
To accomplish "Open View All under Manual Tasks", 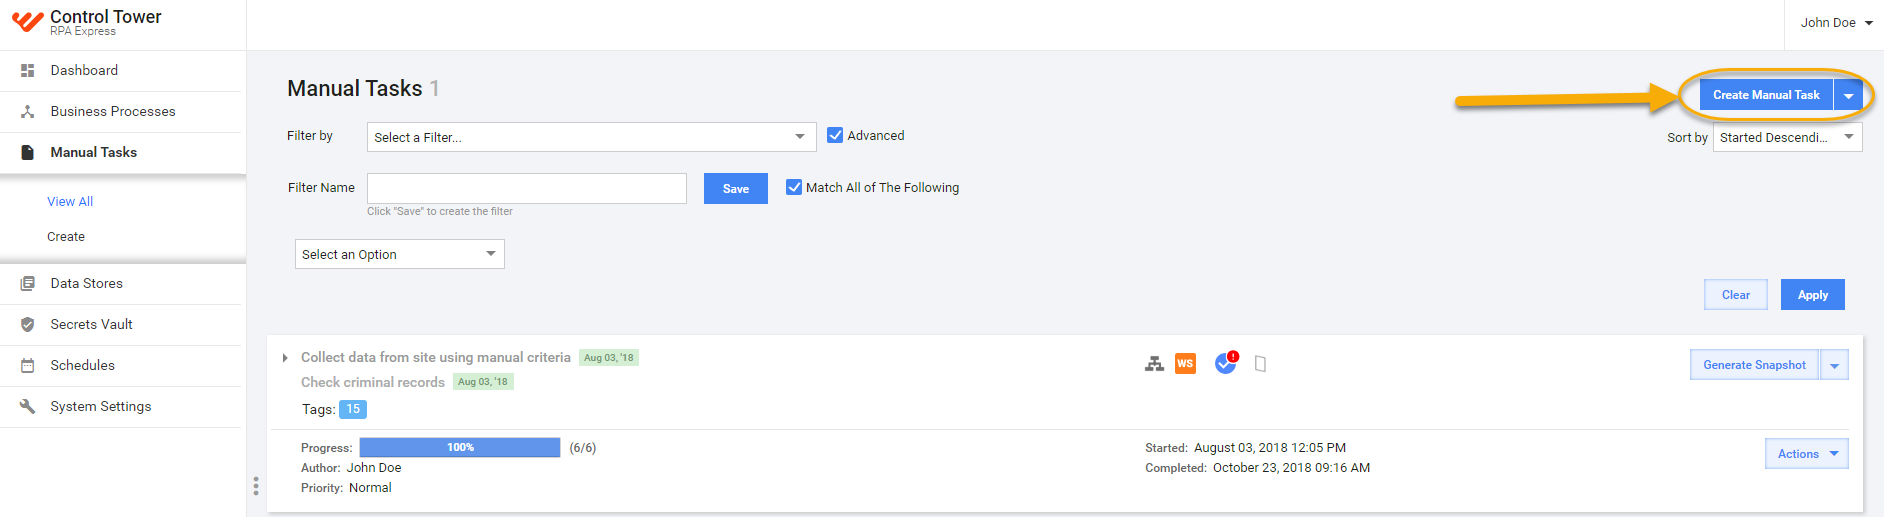I will [70, 201].
